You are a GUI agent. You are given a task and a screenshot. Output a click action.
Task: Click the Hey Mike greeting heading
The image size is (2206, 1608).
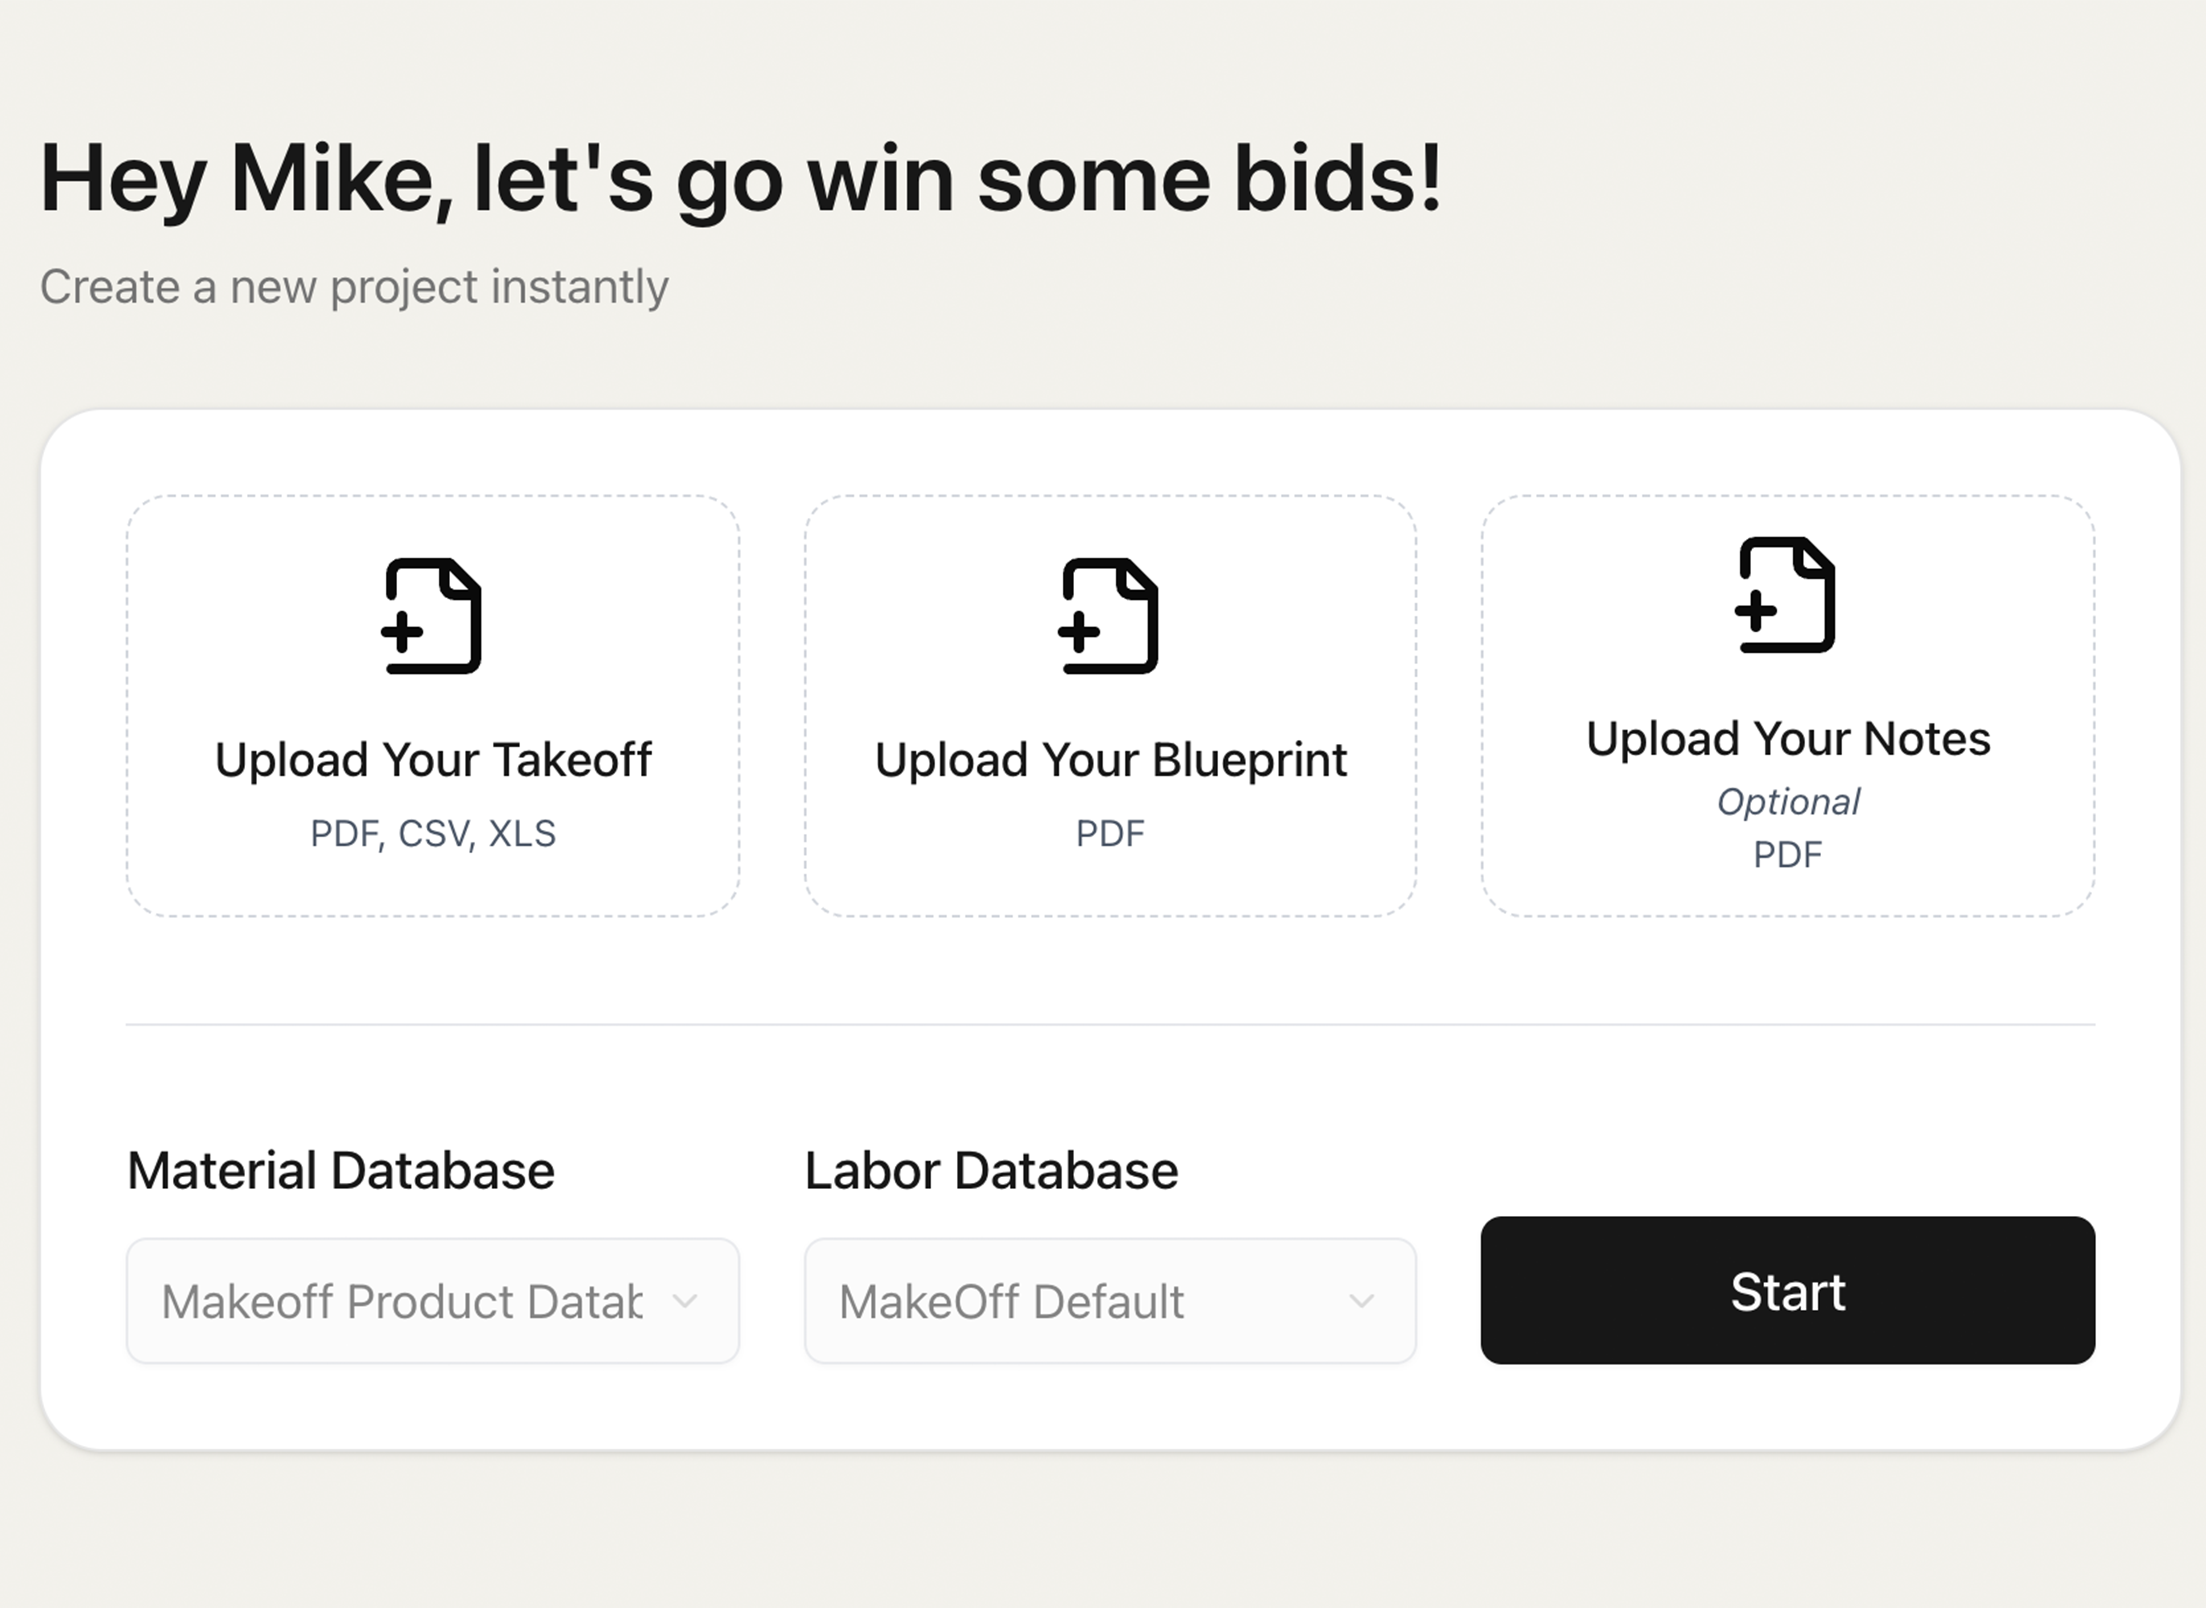741,179
